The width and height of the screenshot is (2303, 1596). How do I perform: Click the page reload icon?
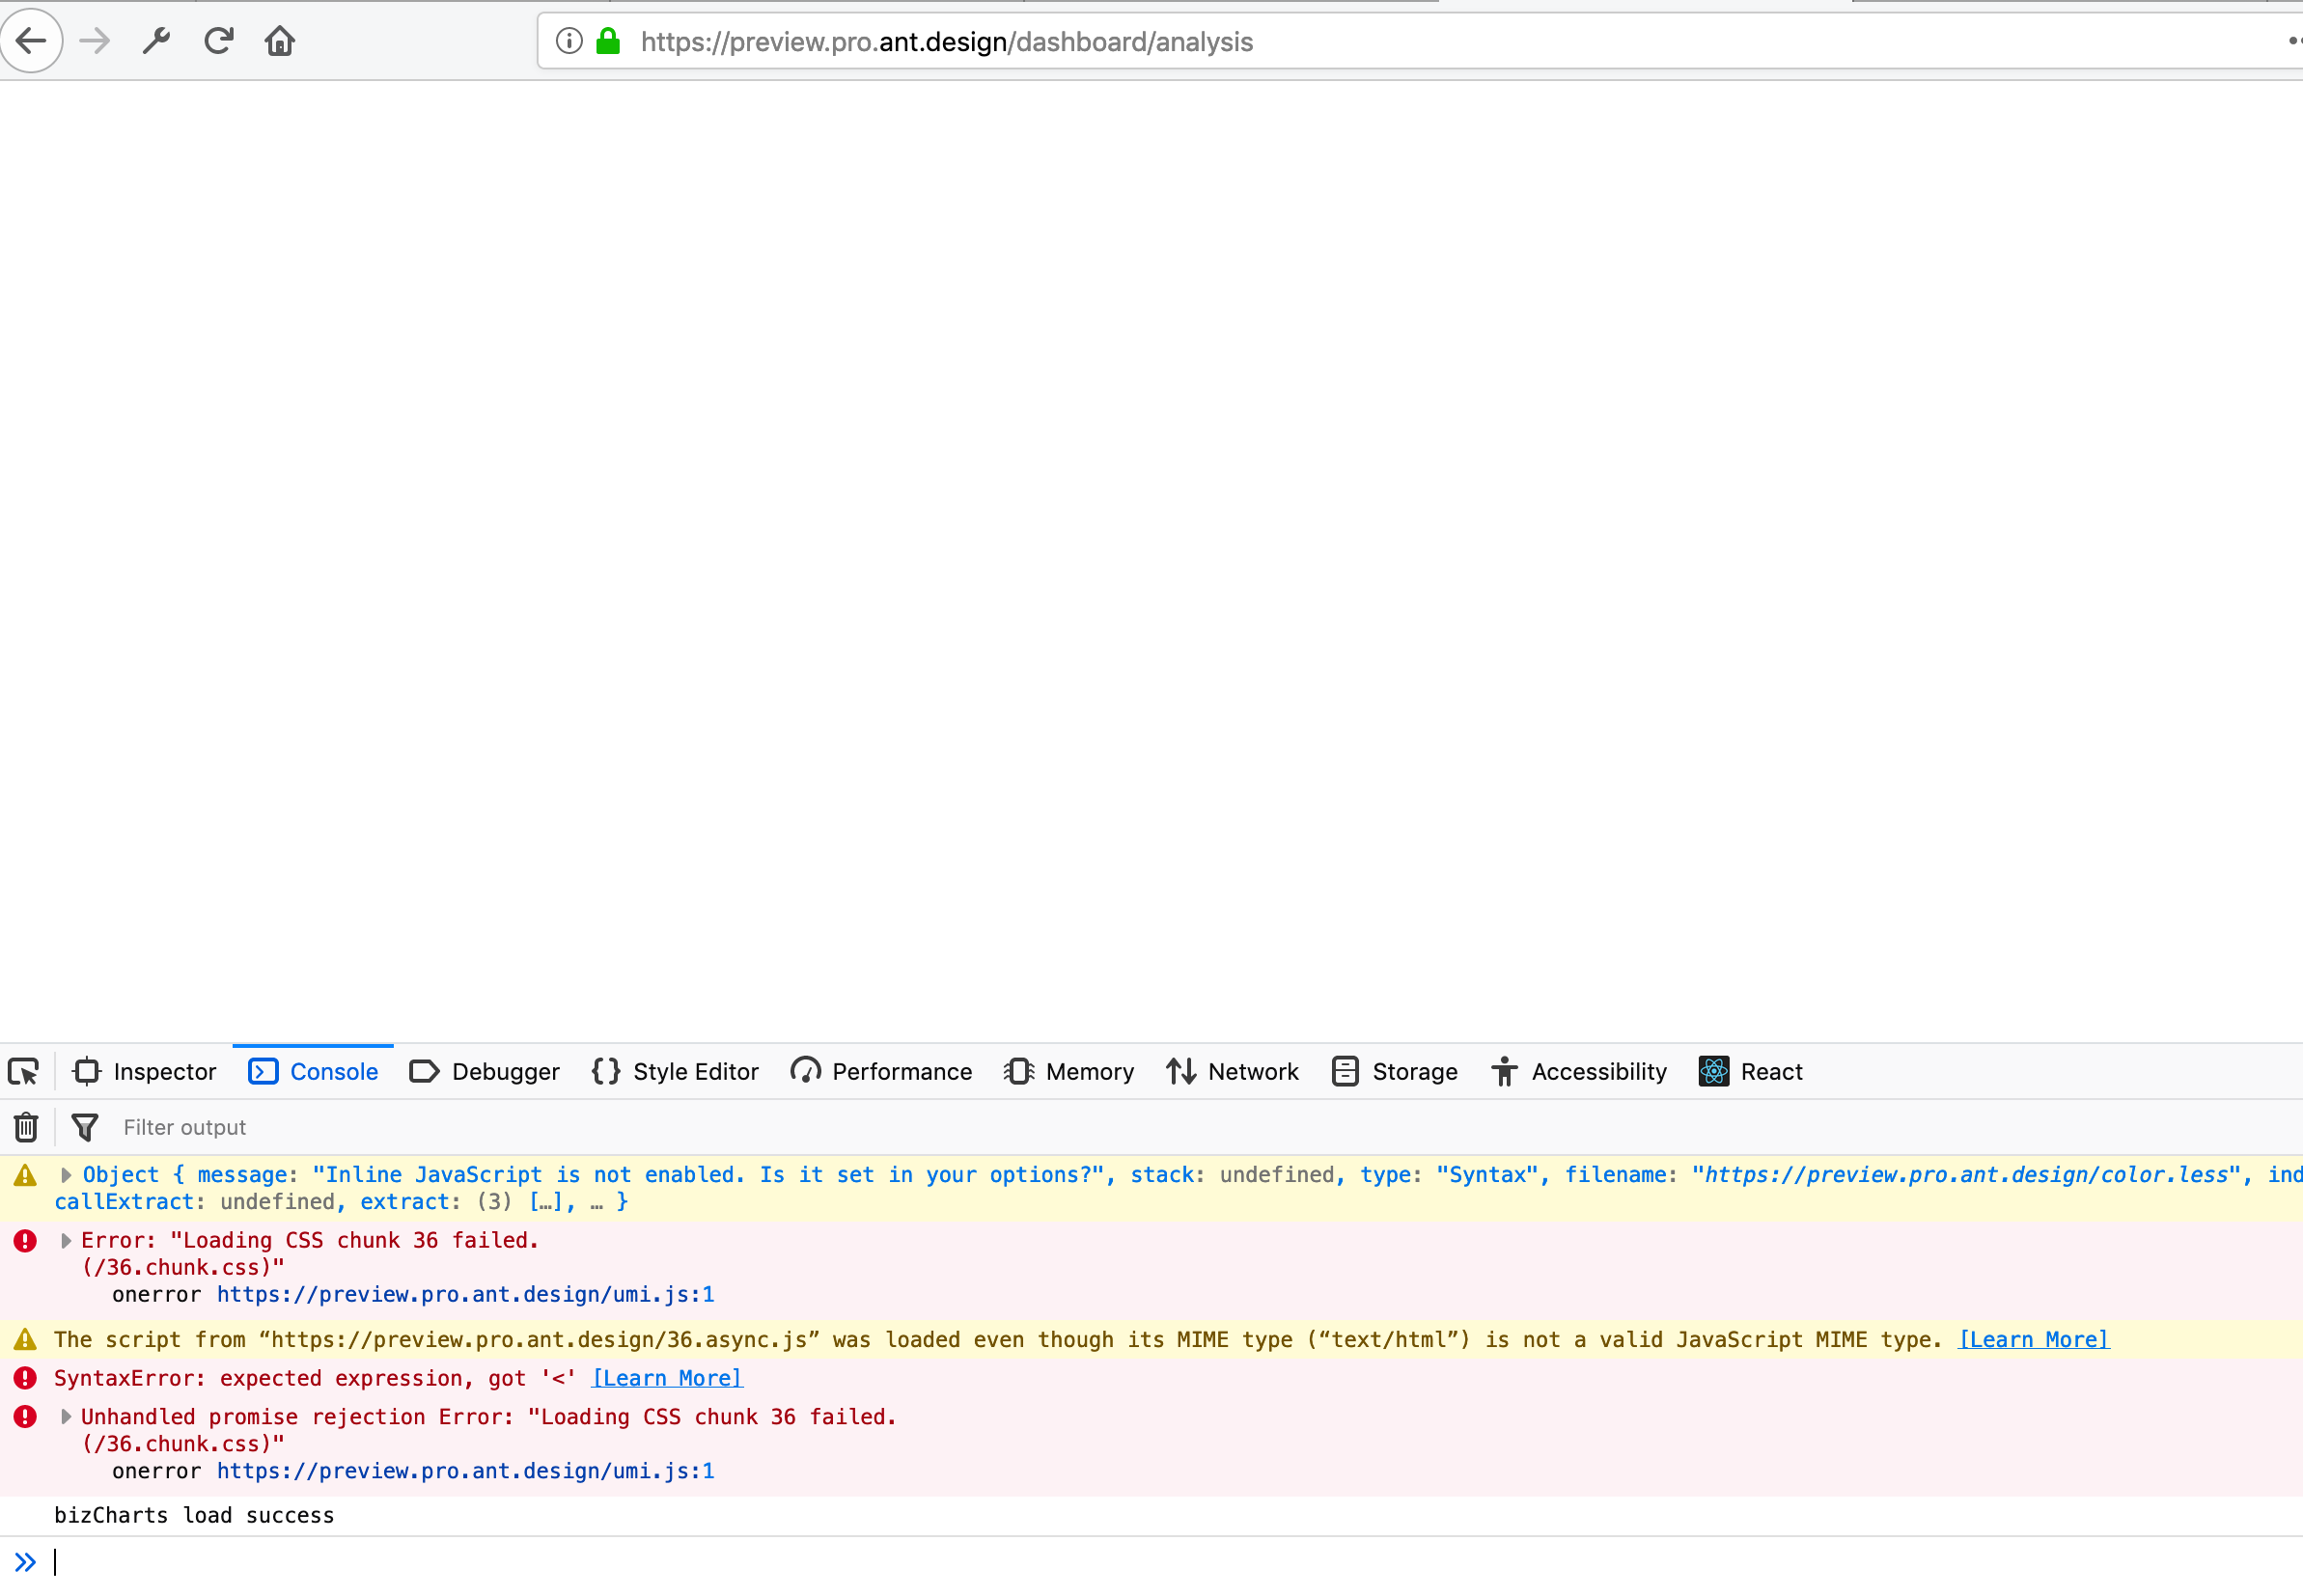point(218,40)
